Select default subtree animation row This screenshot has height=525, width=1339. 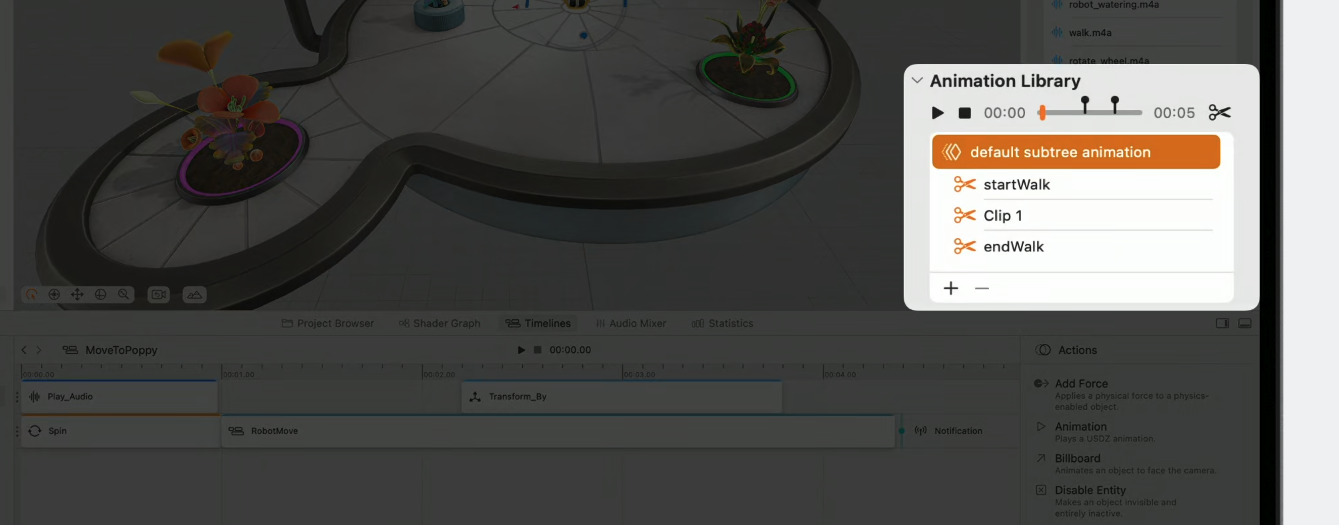tap(1076, 152)
